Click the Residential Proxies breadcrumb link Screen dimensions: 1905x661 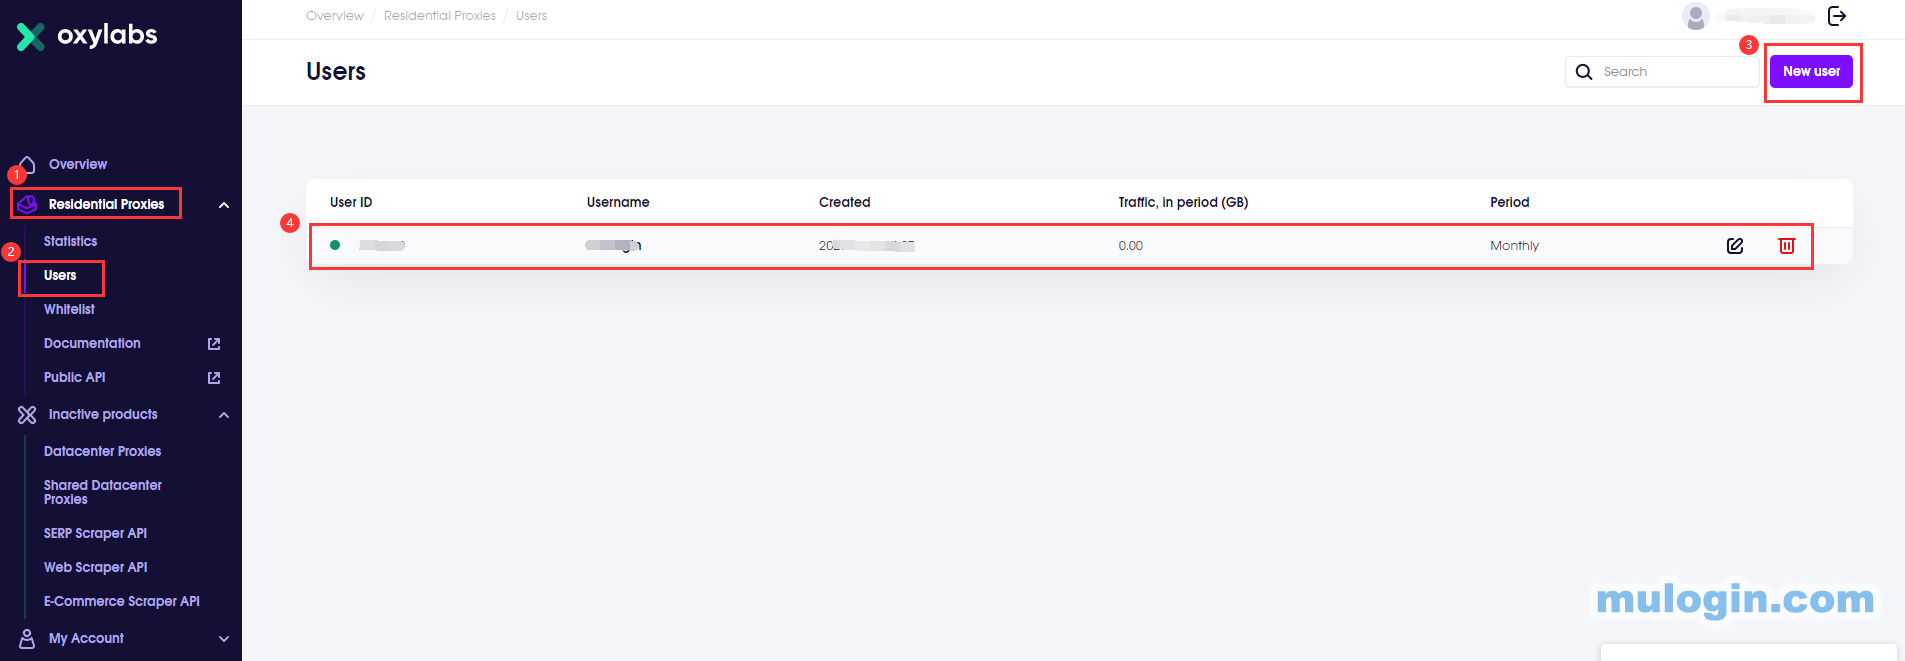pos(439,16)
